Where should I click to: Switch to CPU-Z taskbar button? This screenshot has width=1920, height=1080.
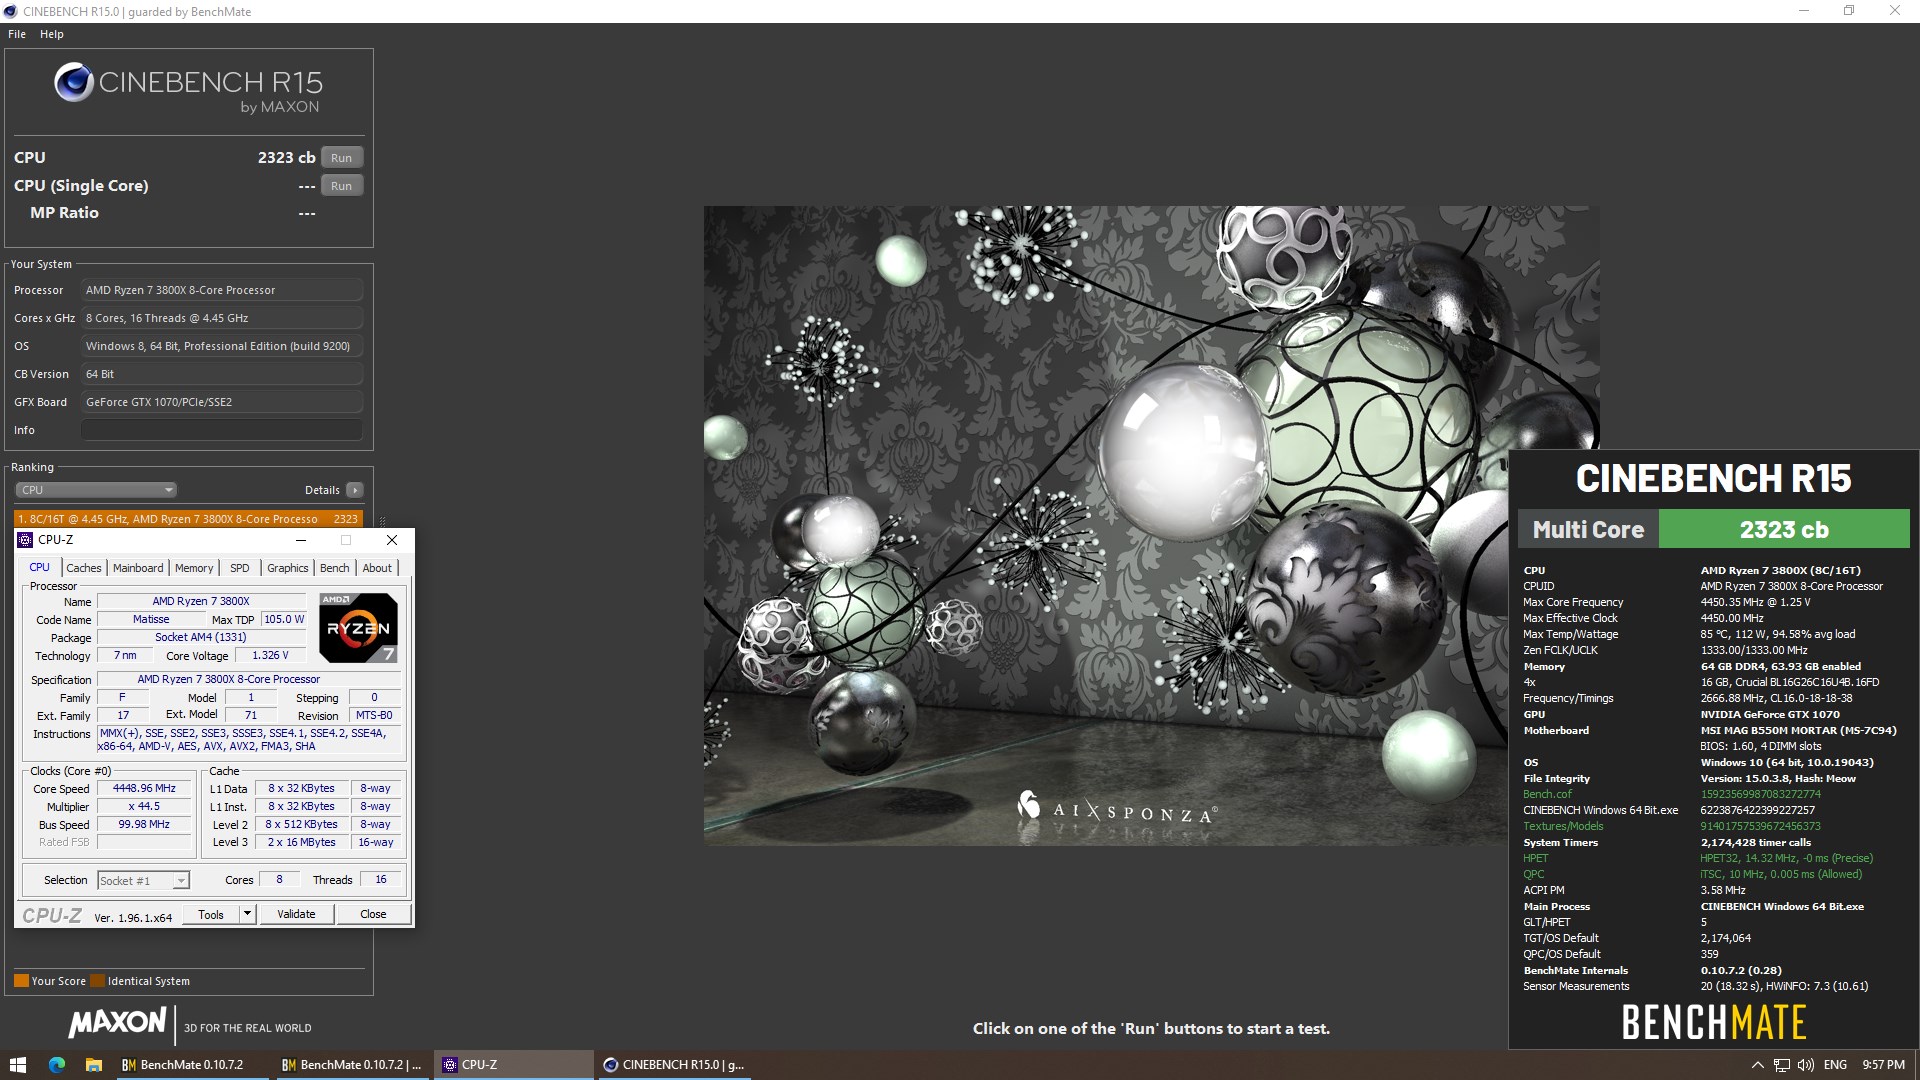pyautogui.click(x=514, y=1065)
